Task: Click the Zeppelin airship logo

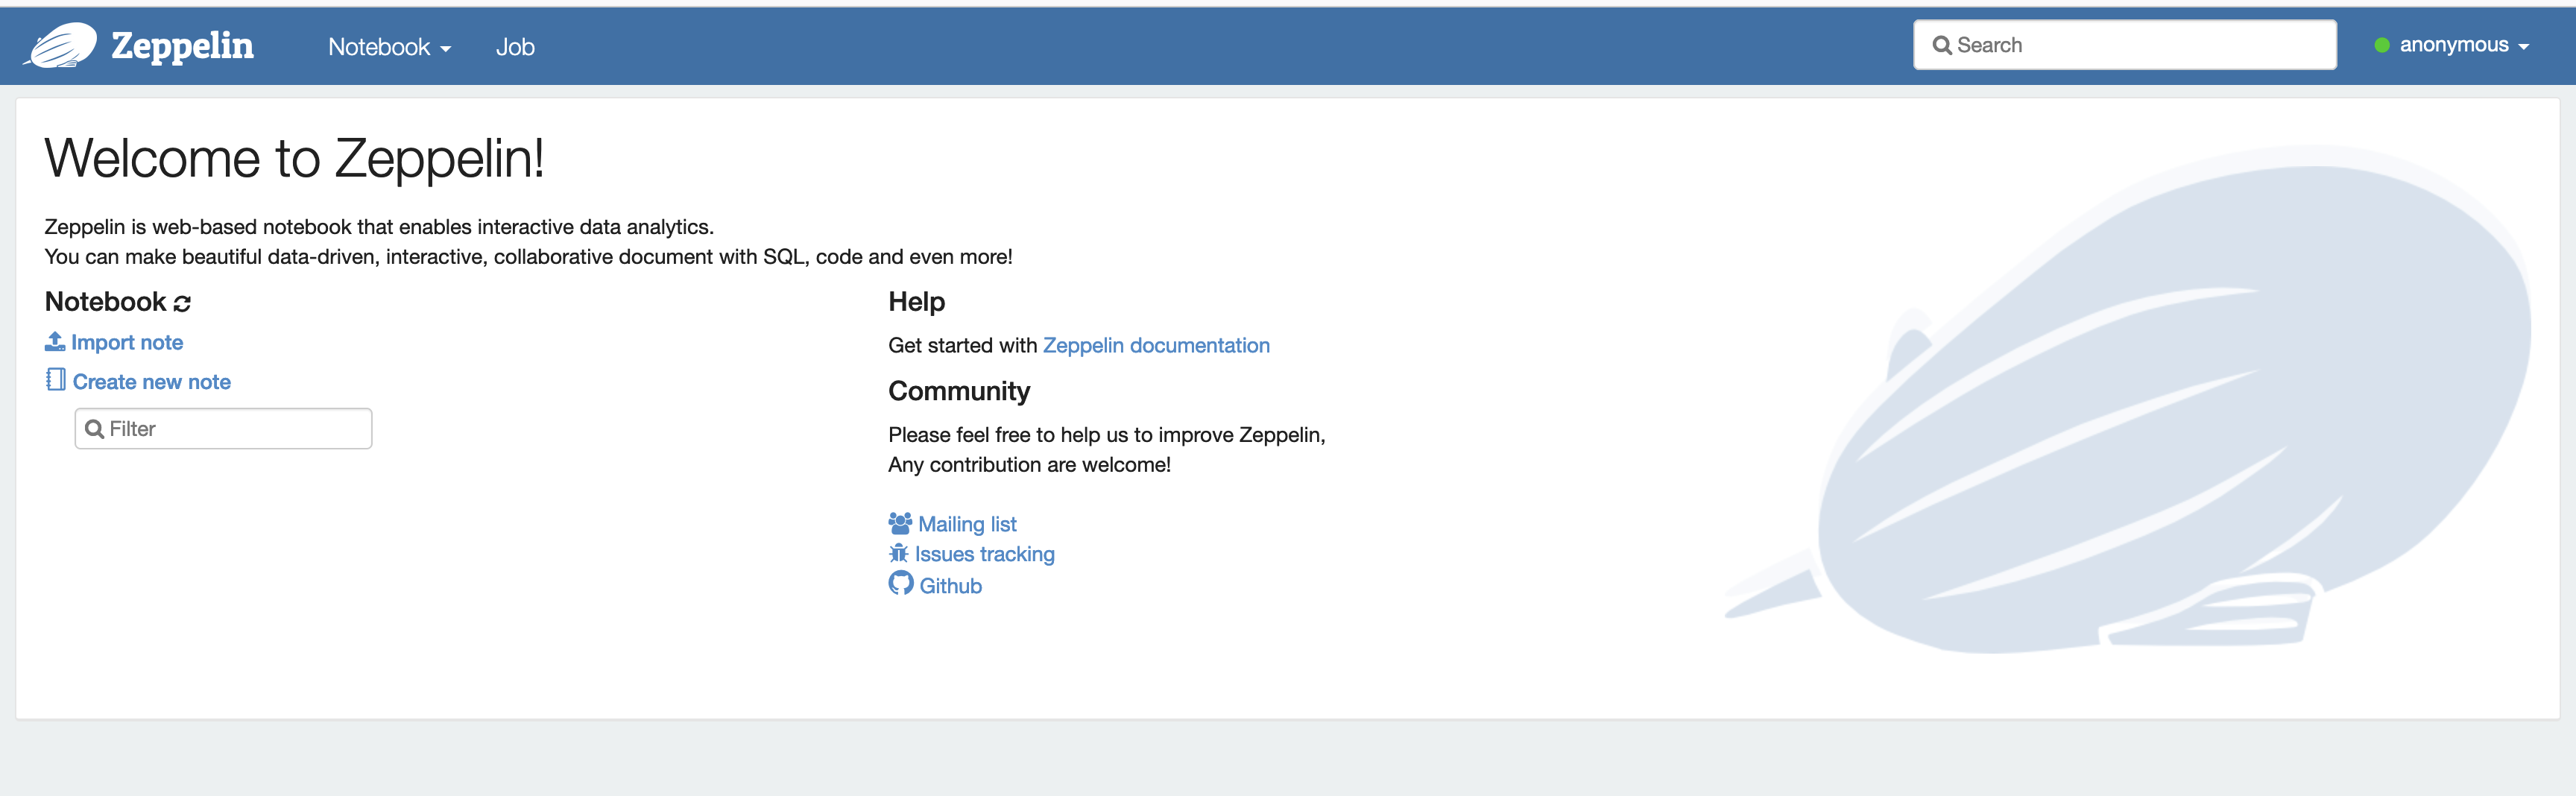Action: tap(62, 45)
